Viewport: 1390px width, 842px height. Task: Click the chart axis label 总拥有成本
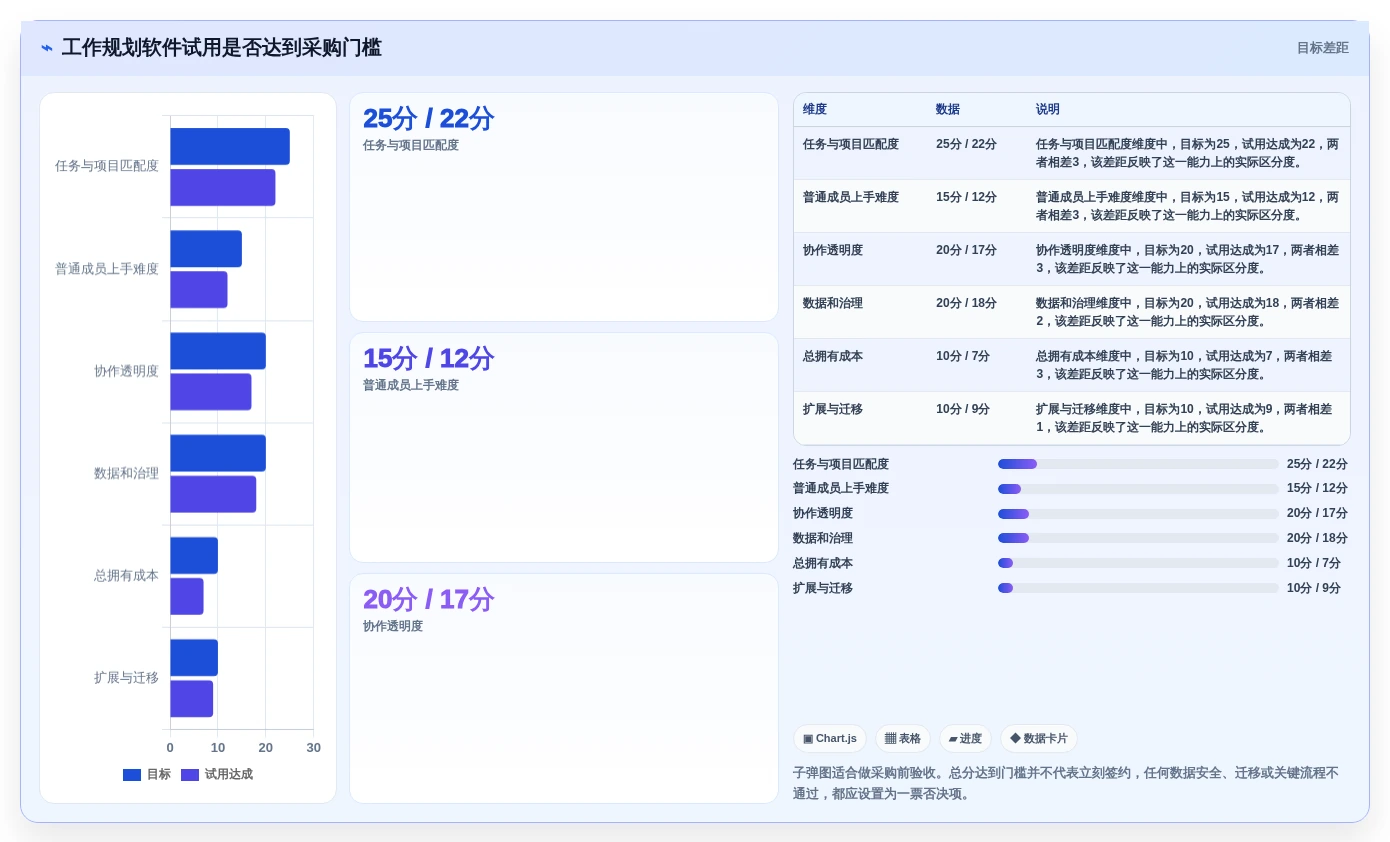pyautogui.click(x=126, y=576)
